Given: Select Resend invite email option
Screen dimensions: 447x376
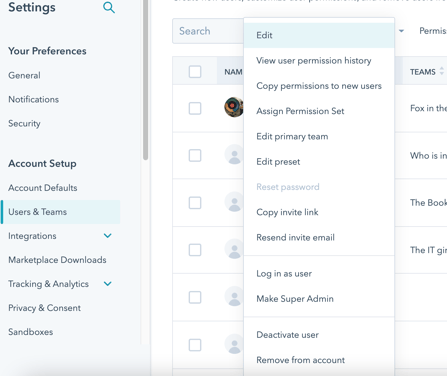Looking at the screenshot, I should click(295, 237).
